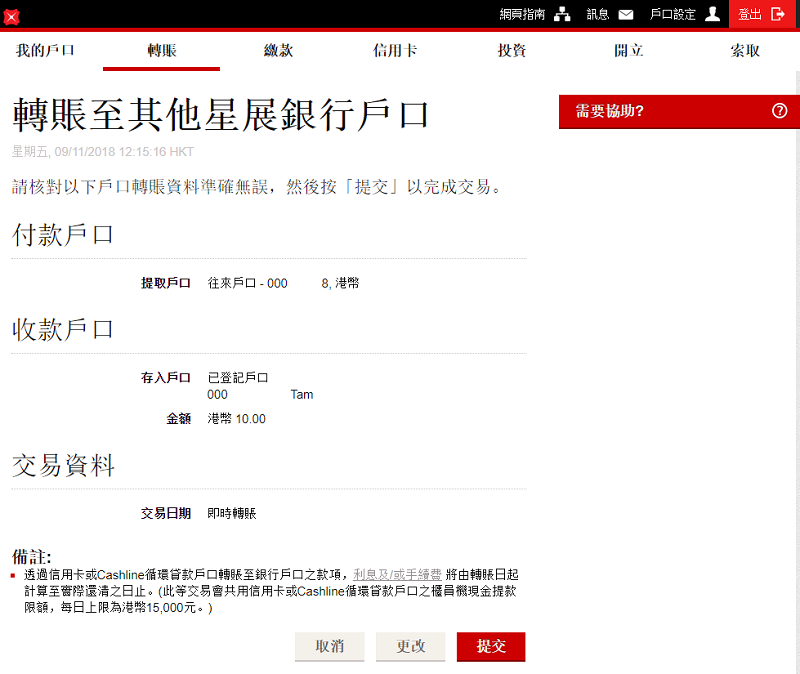Image resolution: width=800 pixels, height=674 pixels.
Task: Open the 戶口設定 text link
Action: point(672,14)
